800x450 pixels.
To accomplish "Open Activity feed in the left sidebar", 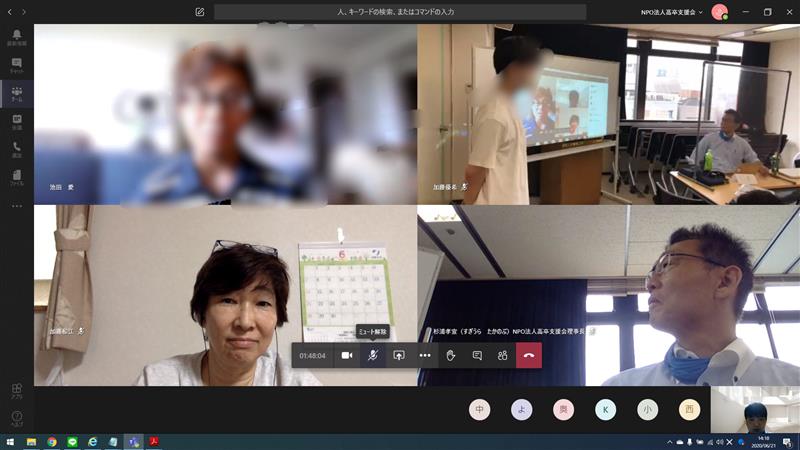I will point(16,38).
